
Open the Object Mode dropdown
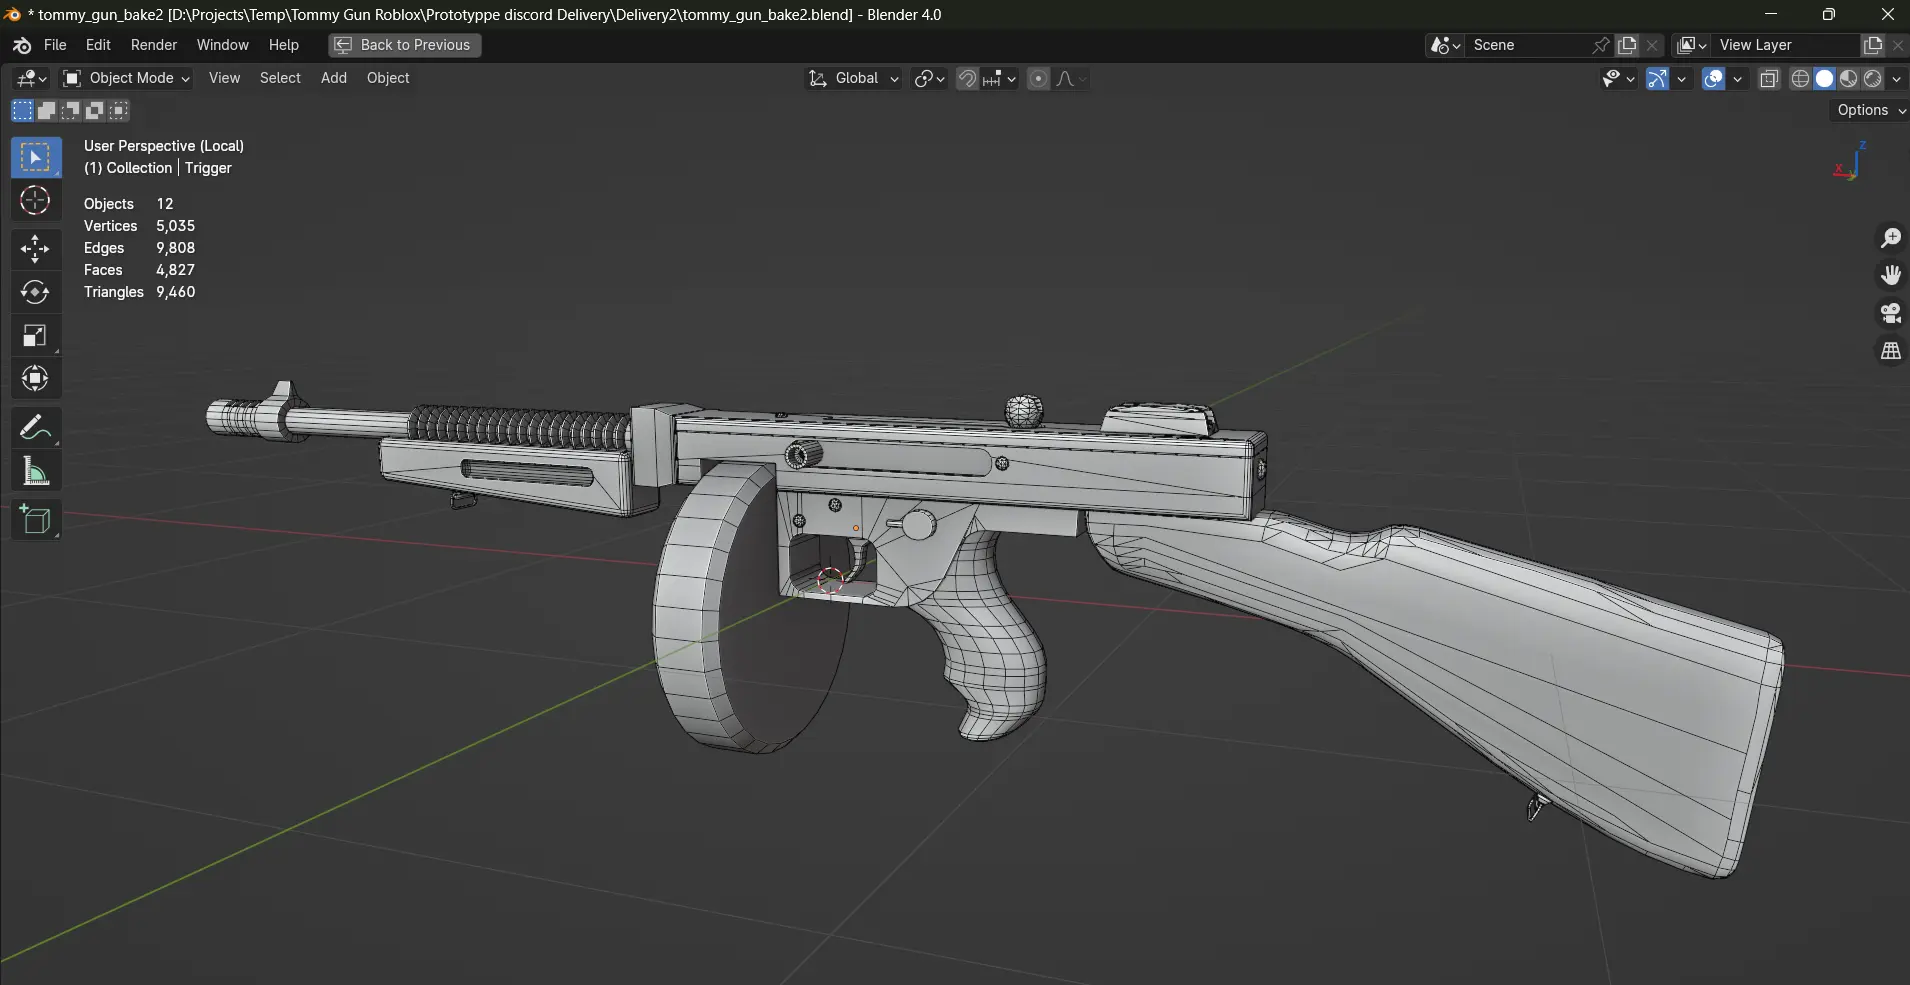pos(127,78)
